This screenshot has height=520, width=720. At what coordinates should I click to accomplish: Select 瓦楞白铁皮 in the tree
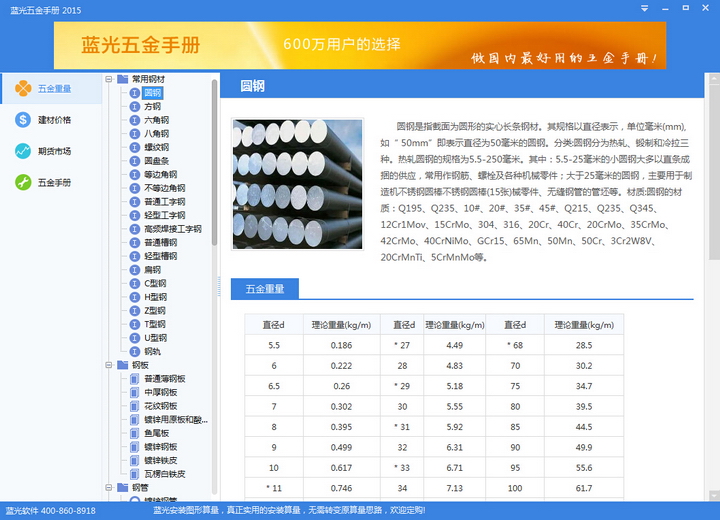tap(165, 474)
